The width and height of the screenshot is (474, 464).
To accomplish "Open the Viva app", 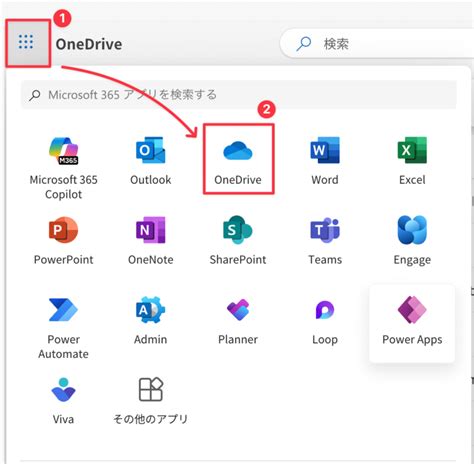I will pos(63,401).
